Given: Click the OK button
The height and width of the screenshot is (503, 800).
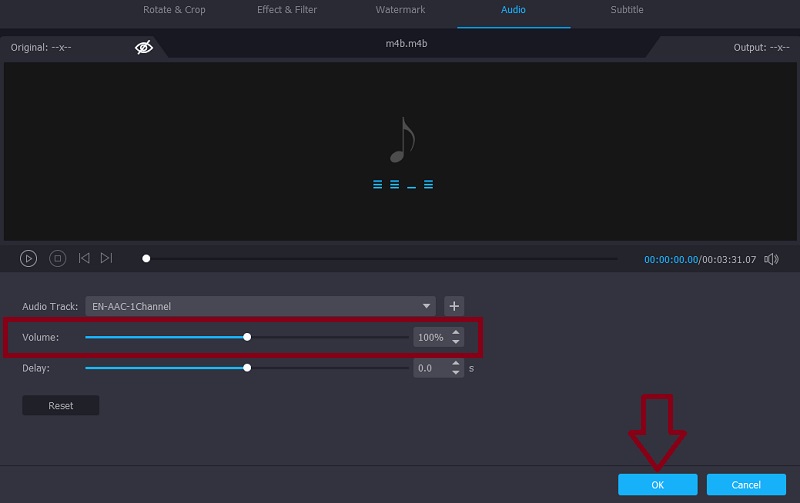Looking at the screenshot, I should pyautogui.click(x=657, y=484).
